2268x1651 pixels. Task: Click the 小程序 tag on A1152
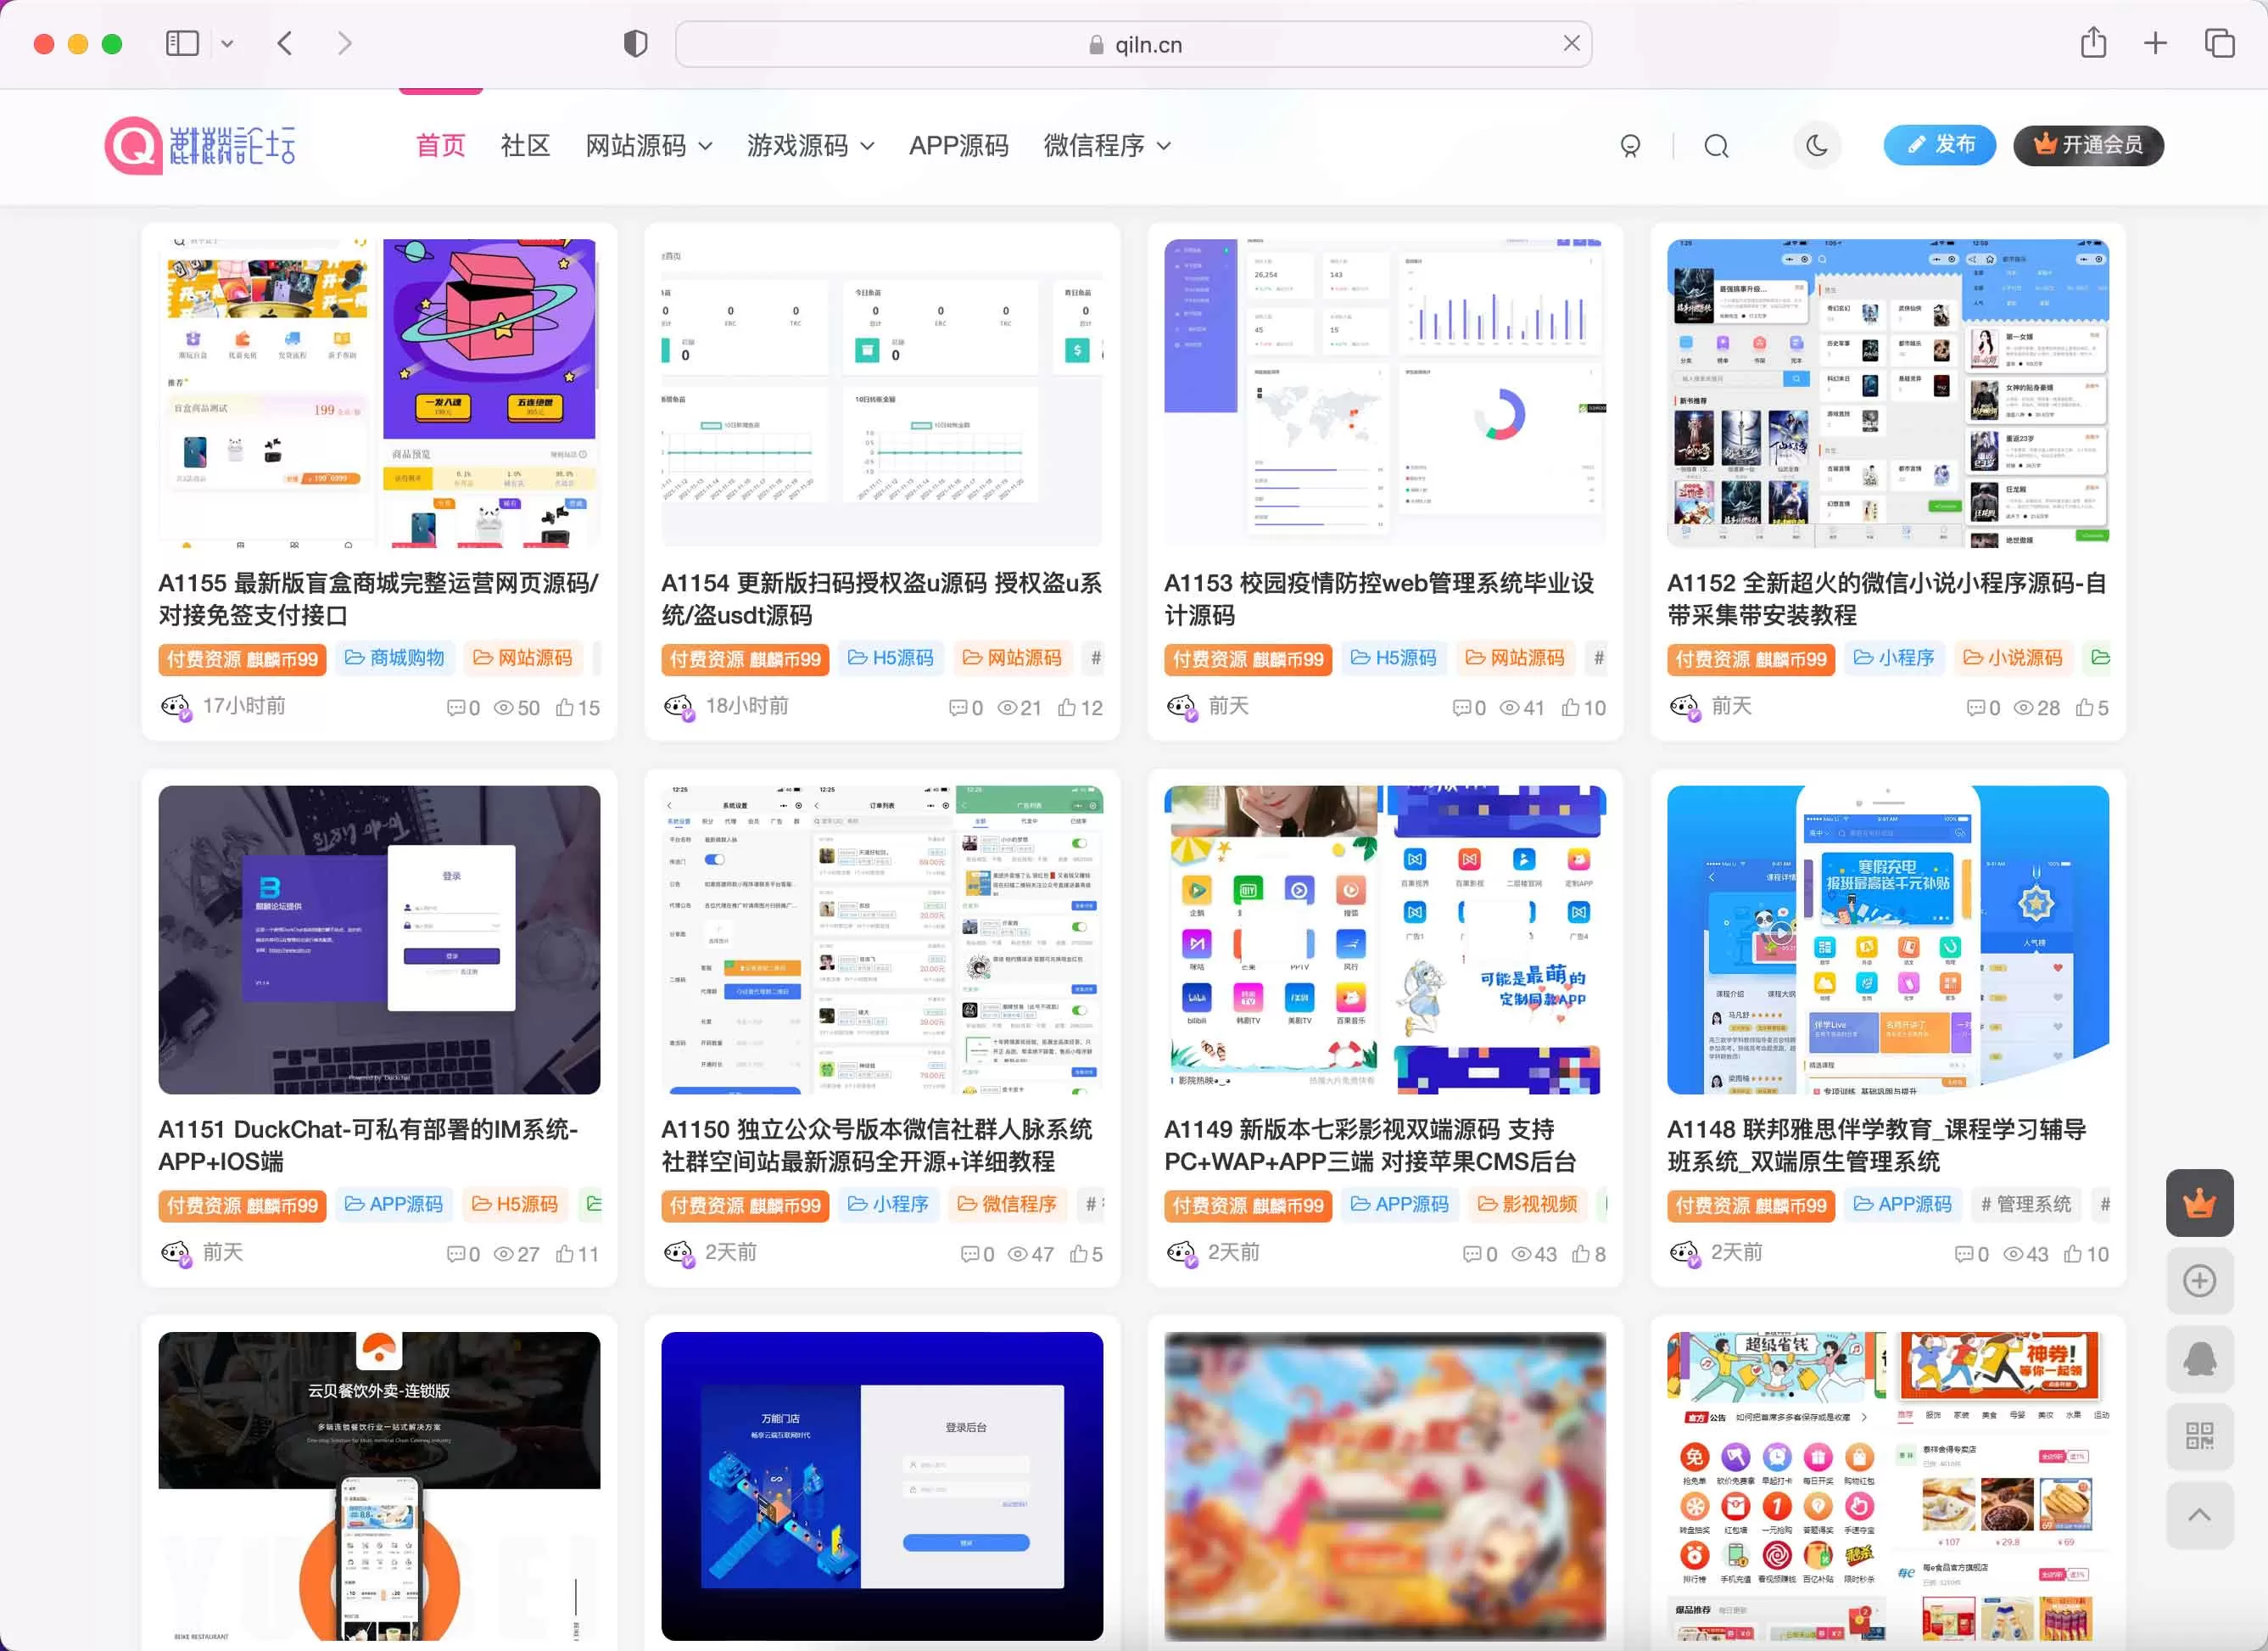pos(1893,658)
